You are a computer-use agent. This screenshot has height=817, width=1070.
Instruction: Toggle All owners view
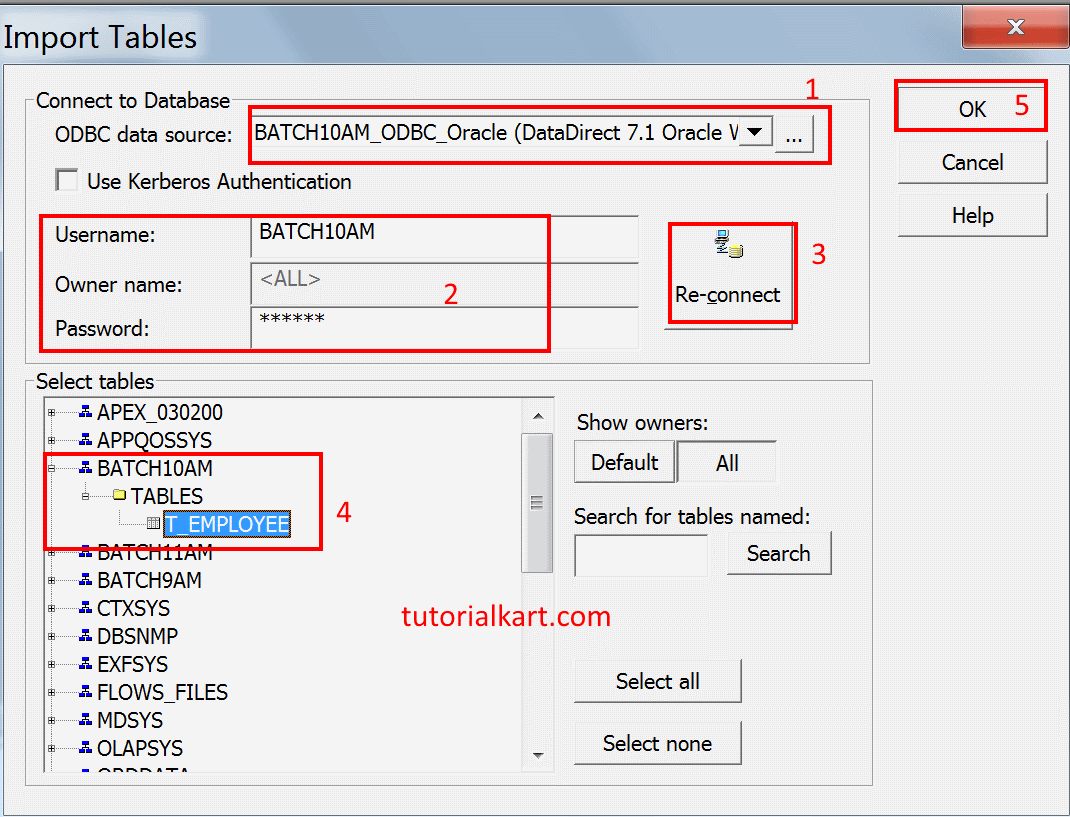(x=727, y=462)
